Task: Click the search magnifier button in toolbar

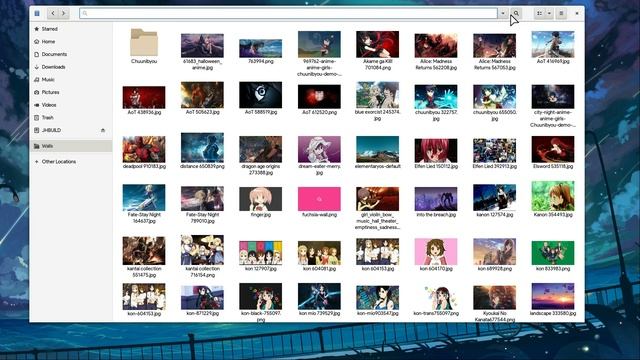Action: (x=516, y=13)
